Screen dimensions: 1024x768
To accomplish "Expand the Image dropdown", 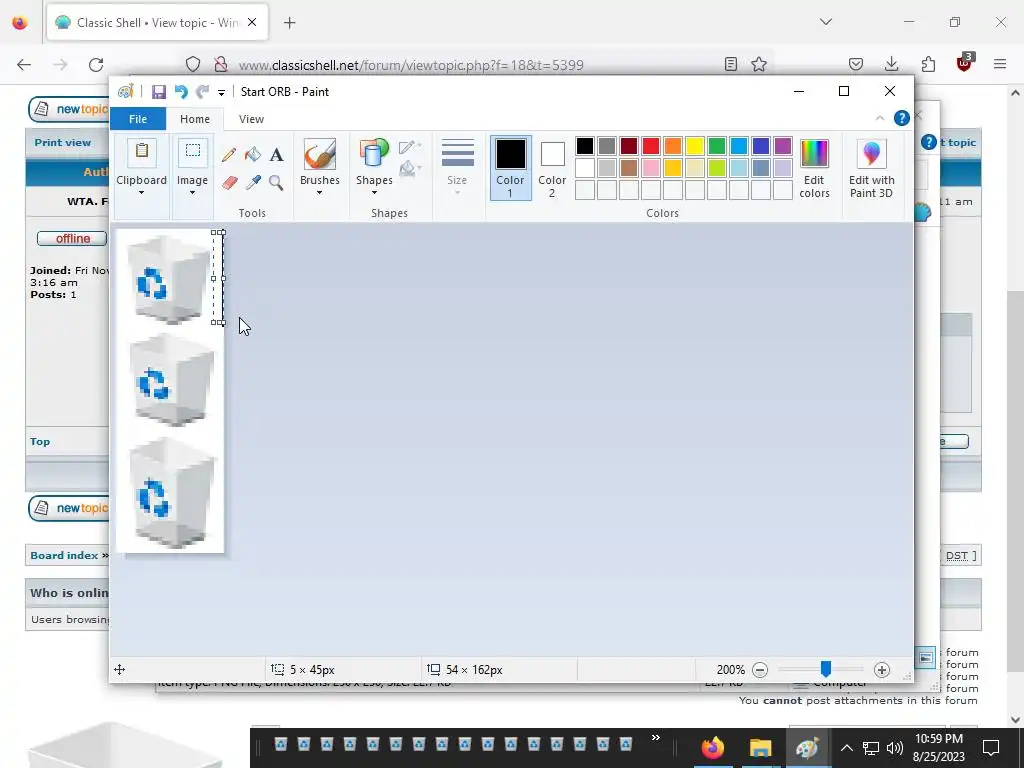I will [x=192, y=193].
